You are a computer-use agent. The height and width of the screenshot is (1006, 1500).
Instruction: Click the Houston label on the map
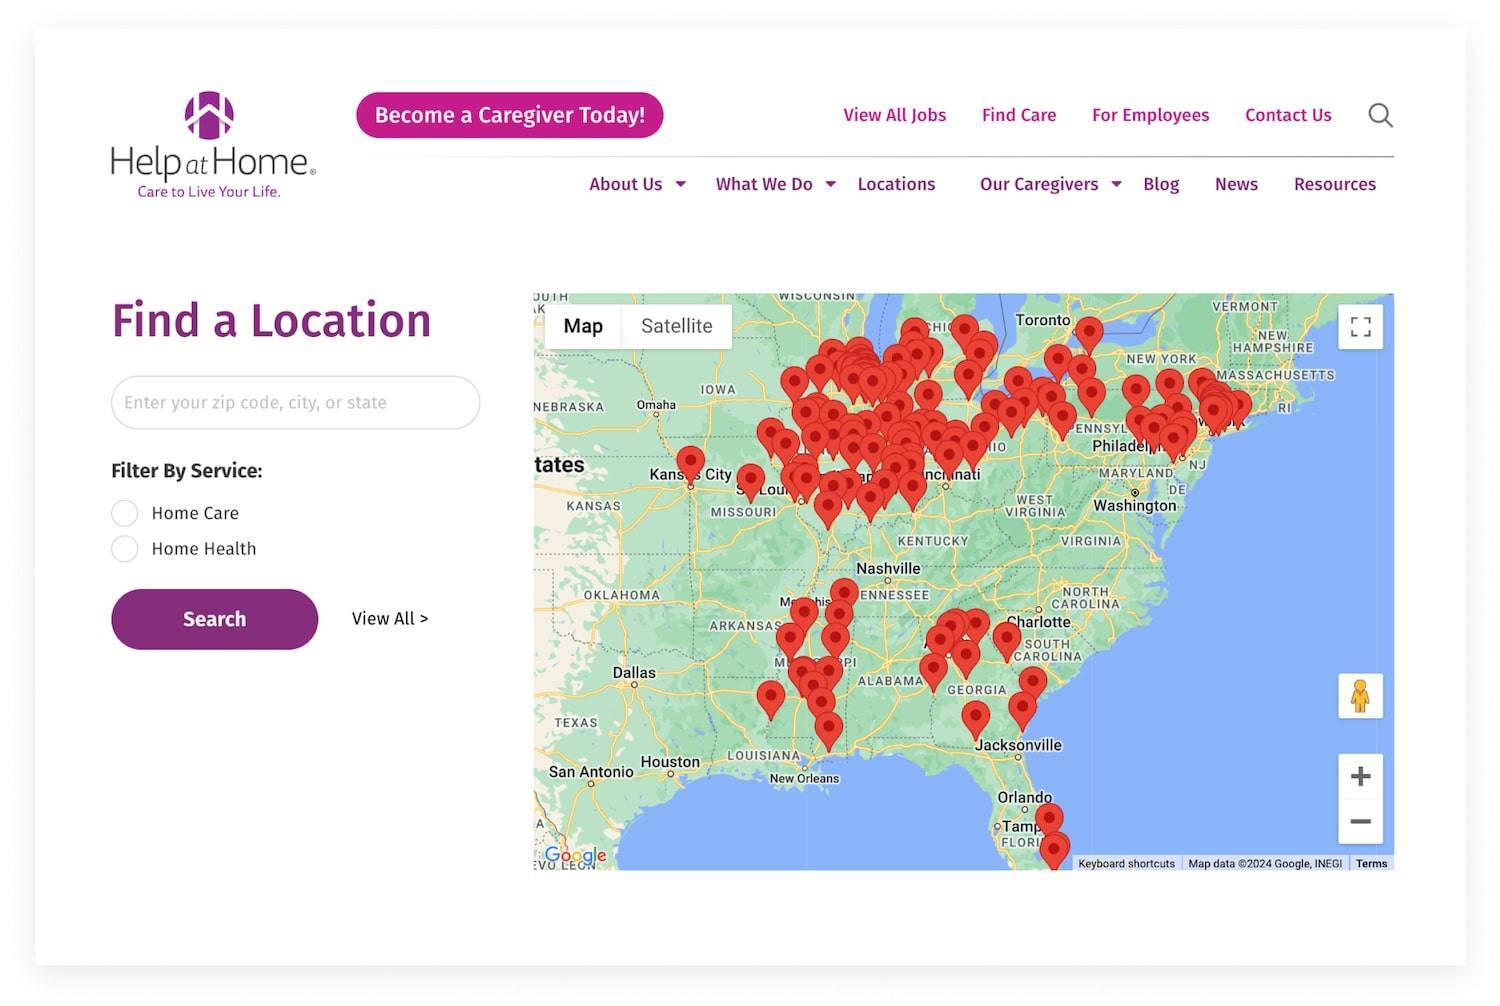[x=670, y=762]
